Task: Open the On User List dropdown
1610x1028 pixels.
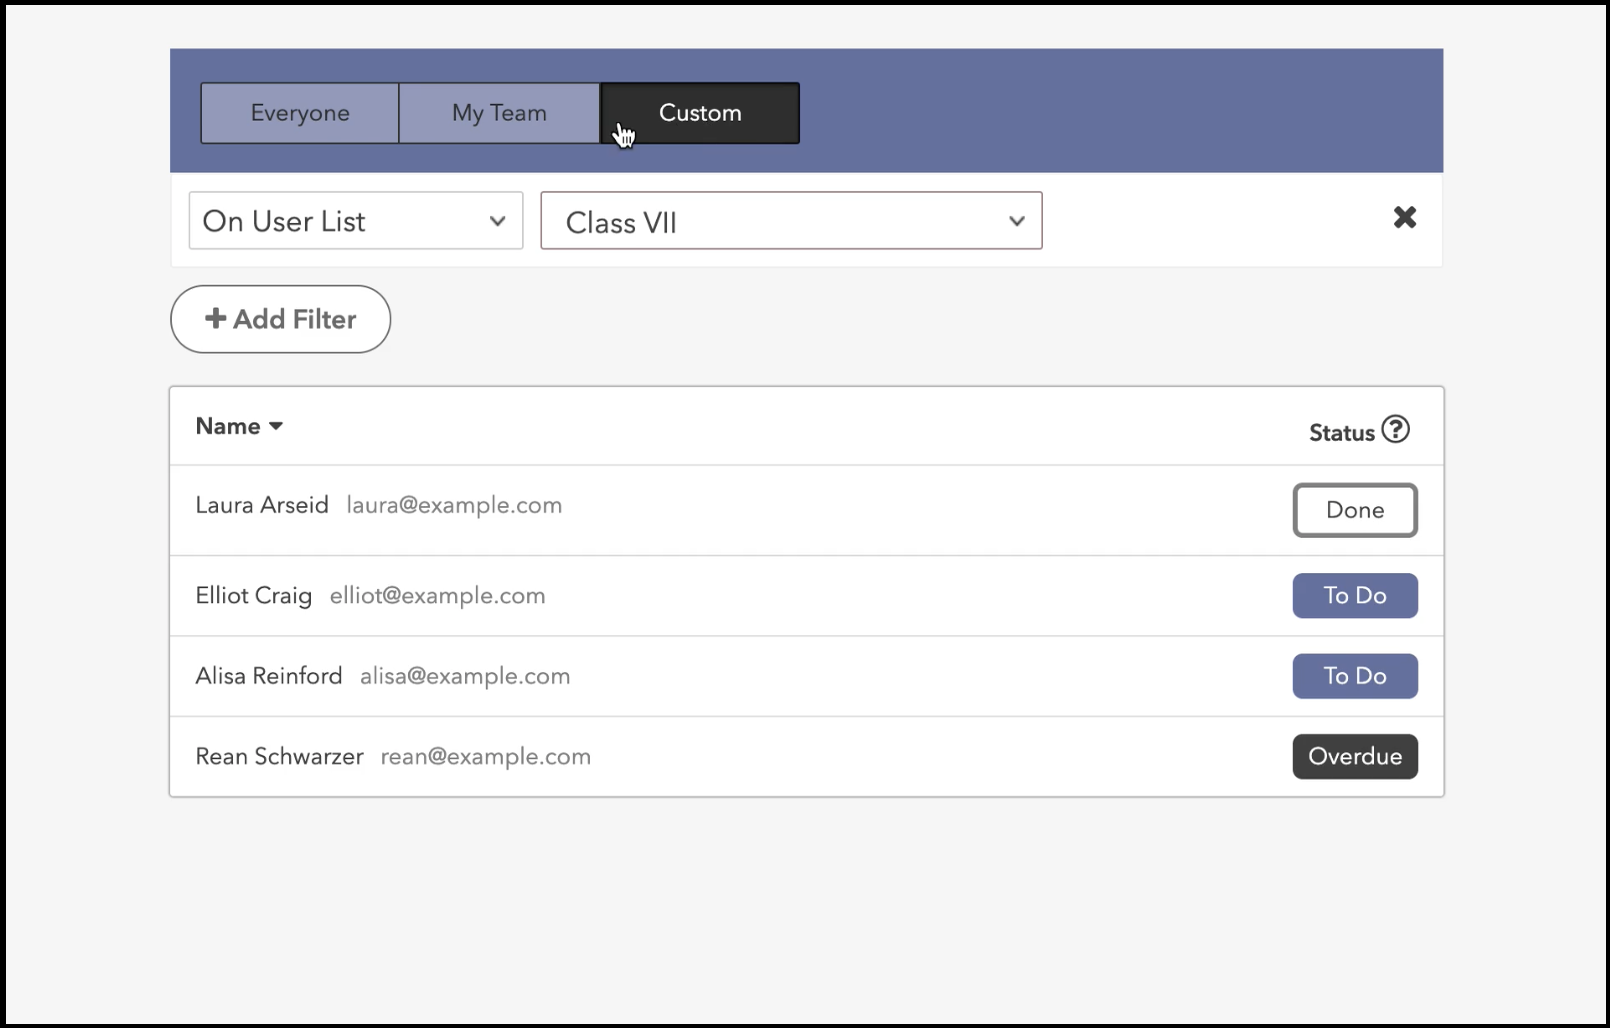Action: tap(355, 221)
